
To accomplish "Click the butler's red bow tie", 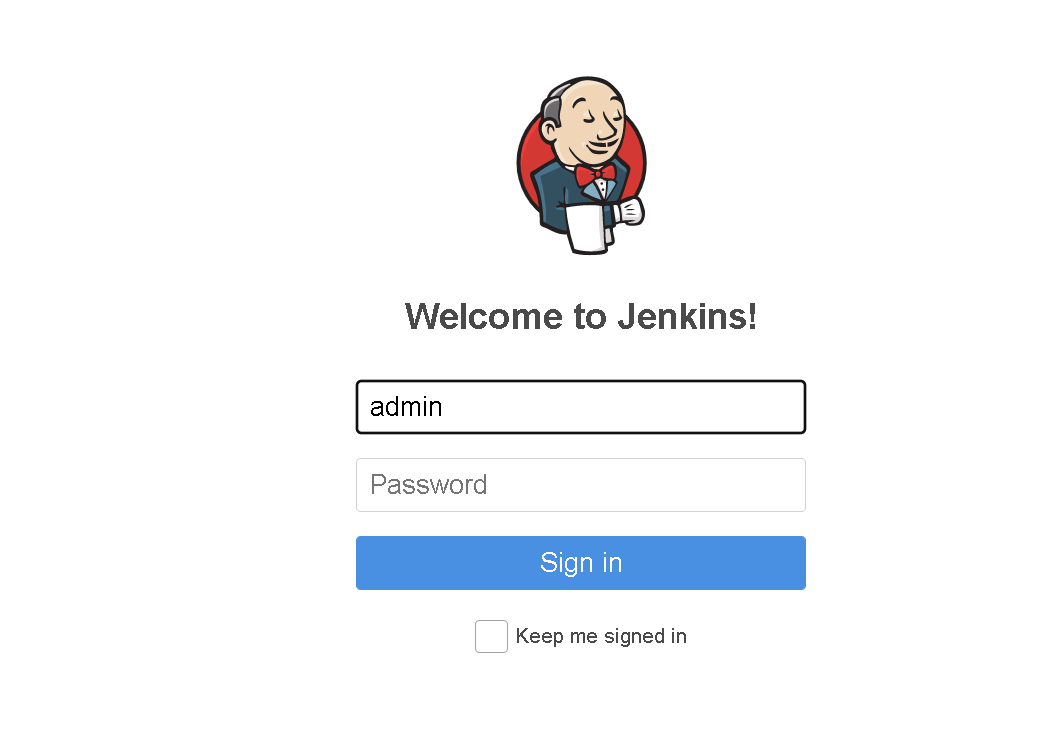I will point(595,175).
